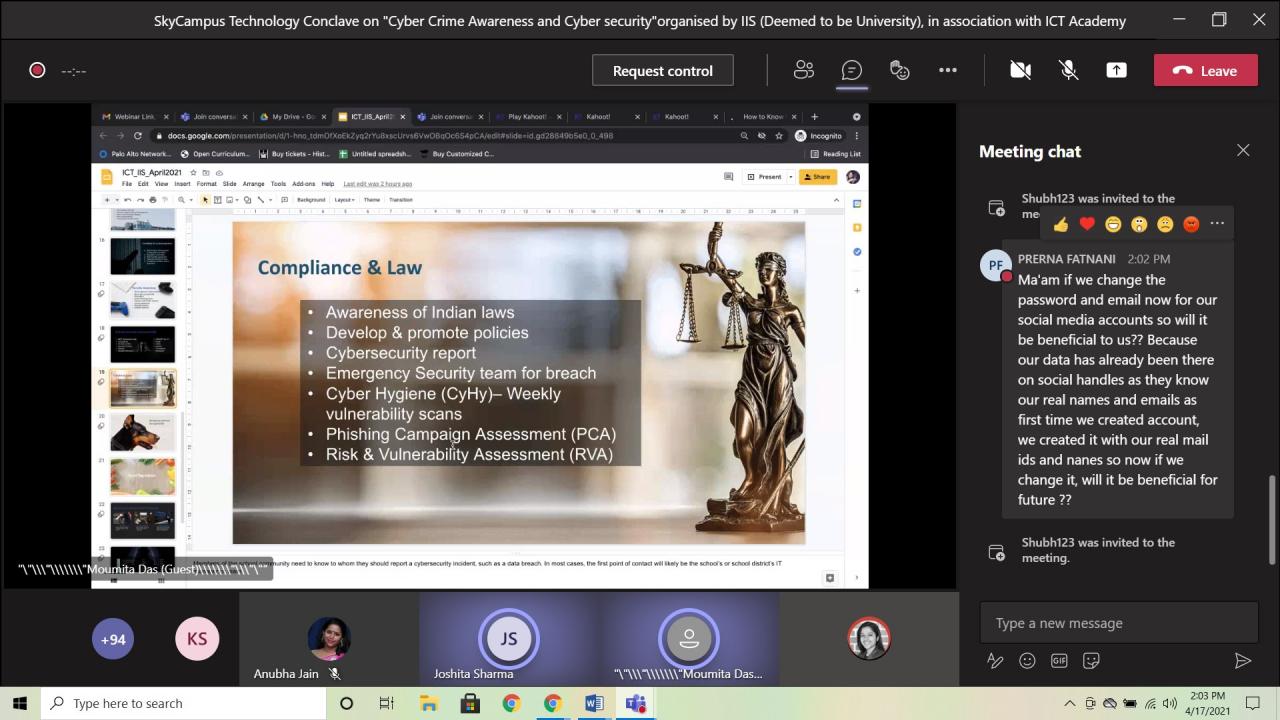
Task: Open the sticker picker in chat
Action: 1091,660
